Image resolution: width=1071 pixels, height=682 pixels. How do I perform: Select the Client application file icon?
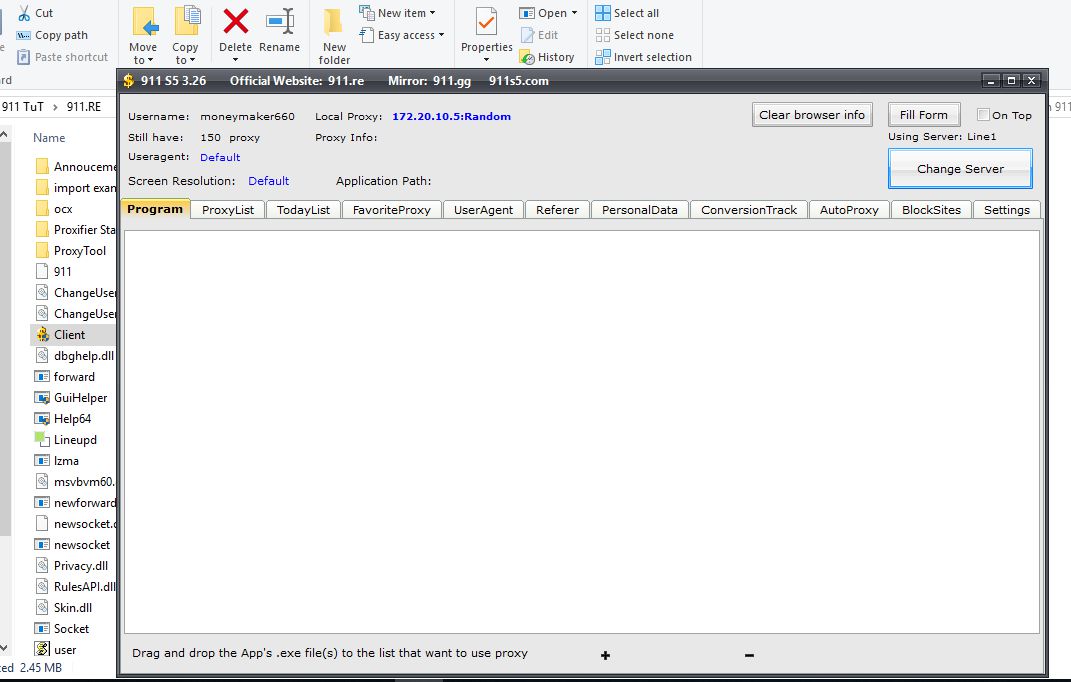click(42, 334)
